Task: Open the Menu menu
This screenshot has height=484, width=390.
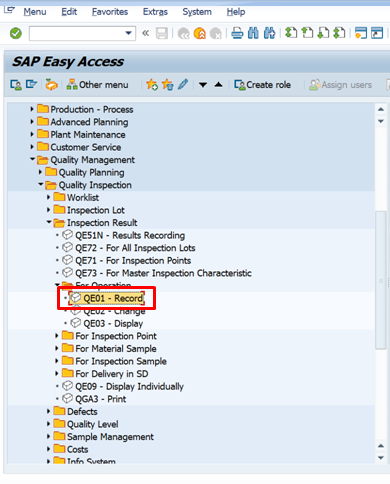Action: pos(35,12)
